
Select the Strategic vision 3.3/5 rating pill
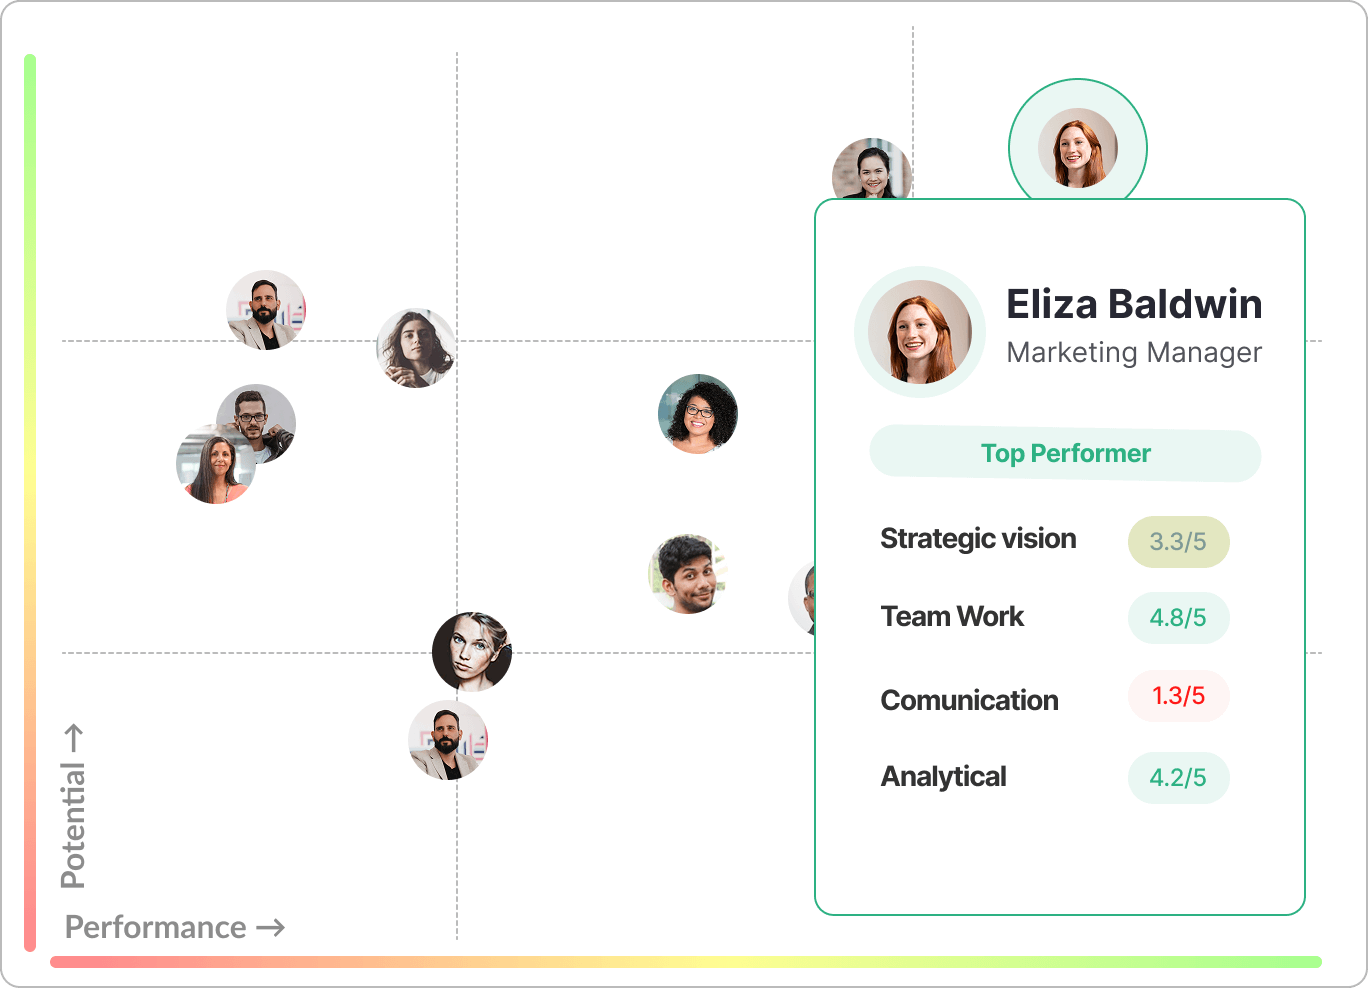[1178, 541]
